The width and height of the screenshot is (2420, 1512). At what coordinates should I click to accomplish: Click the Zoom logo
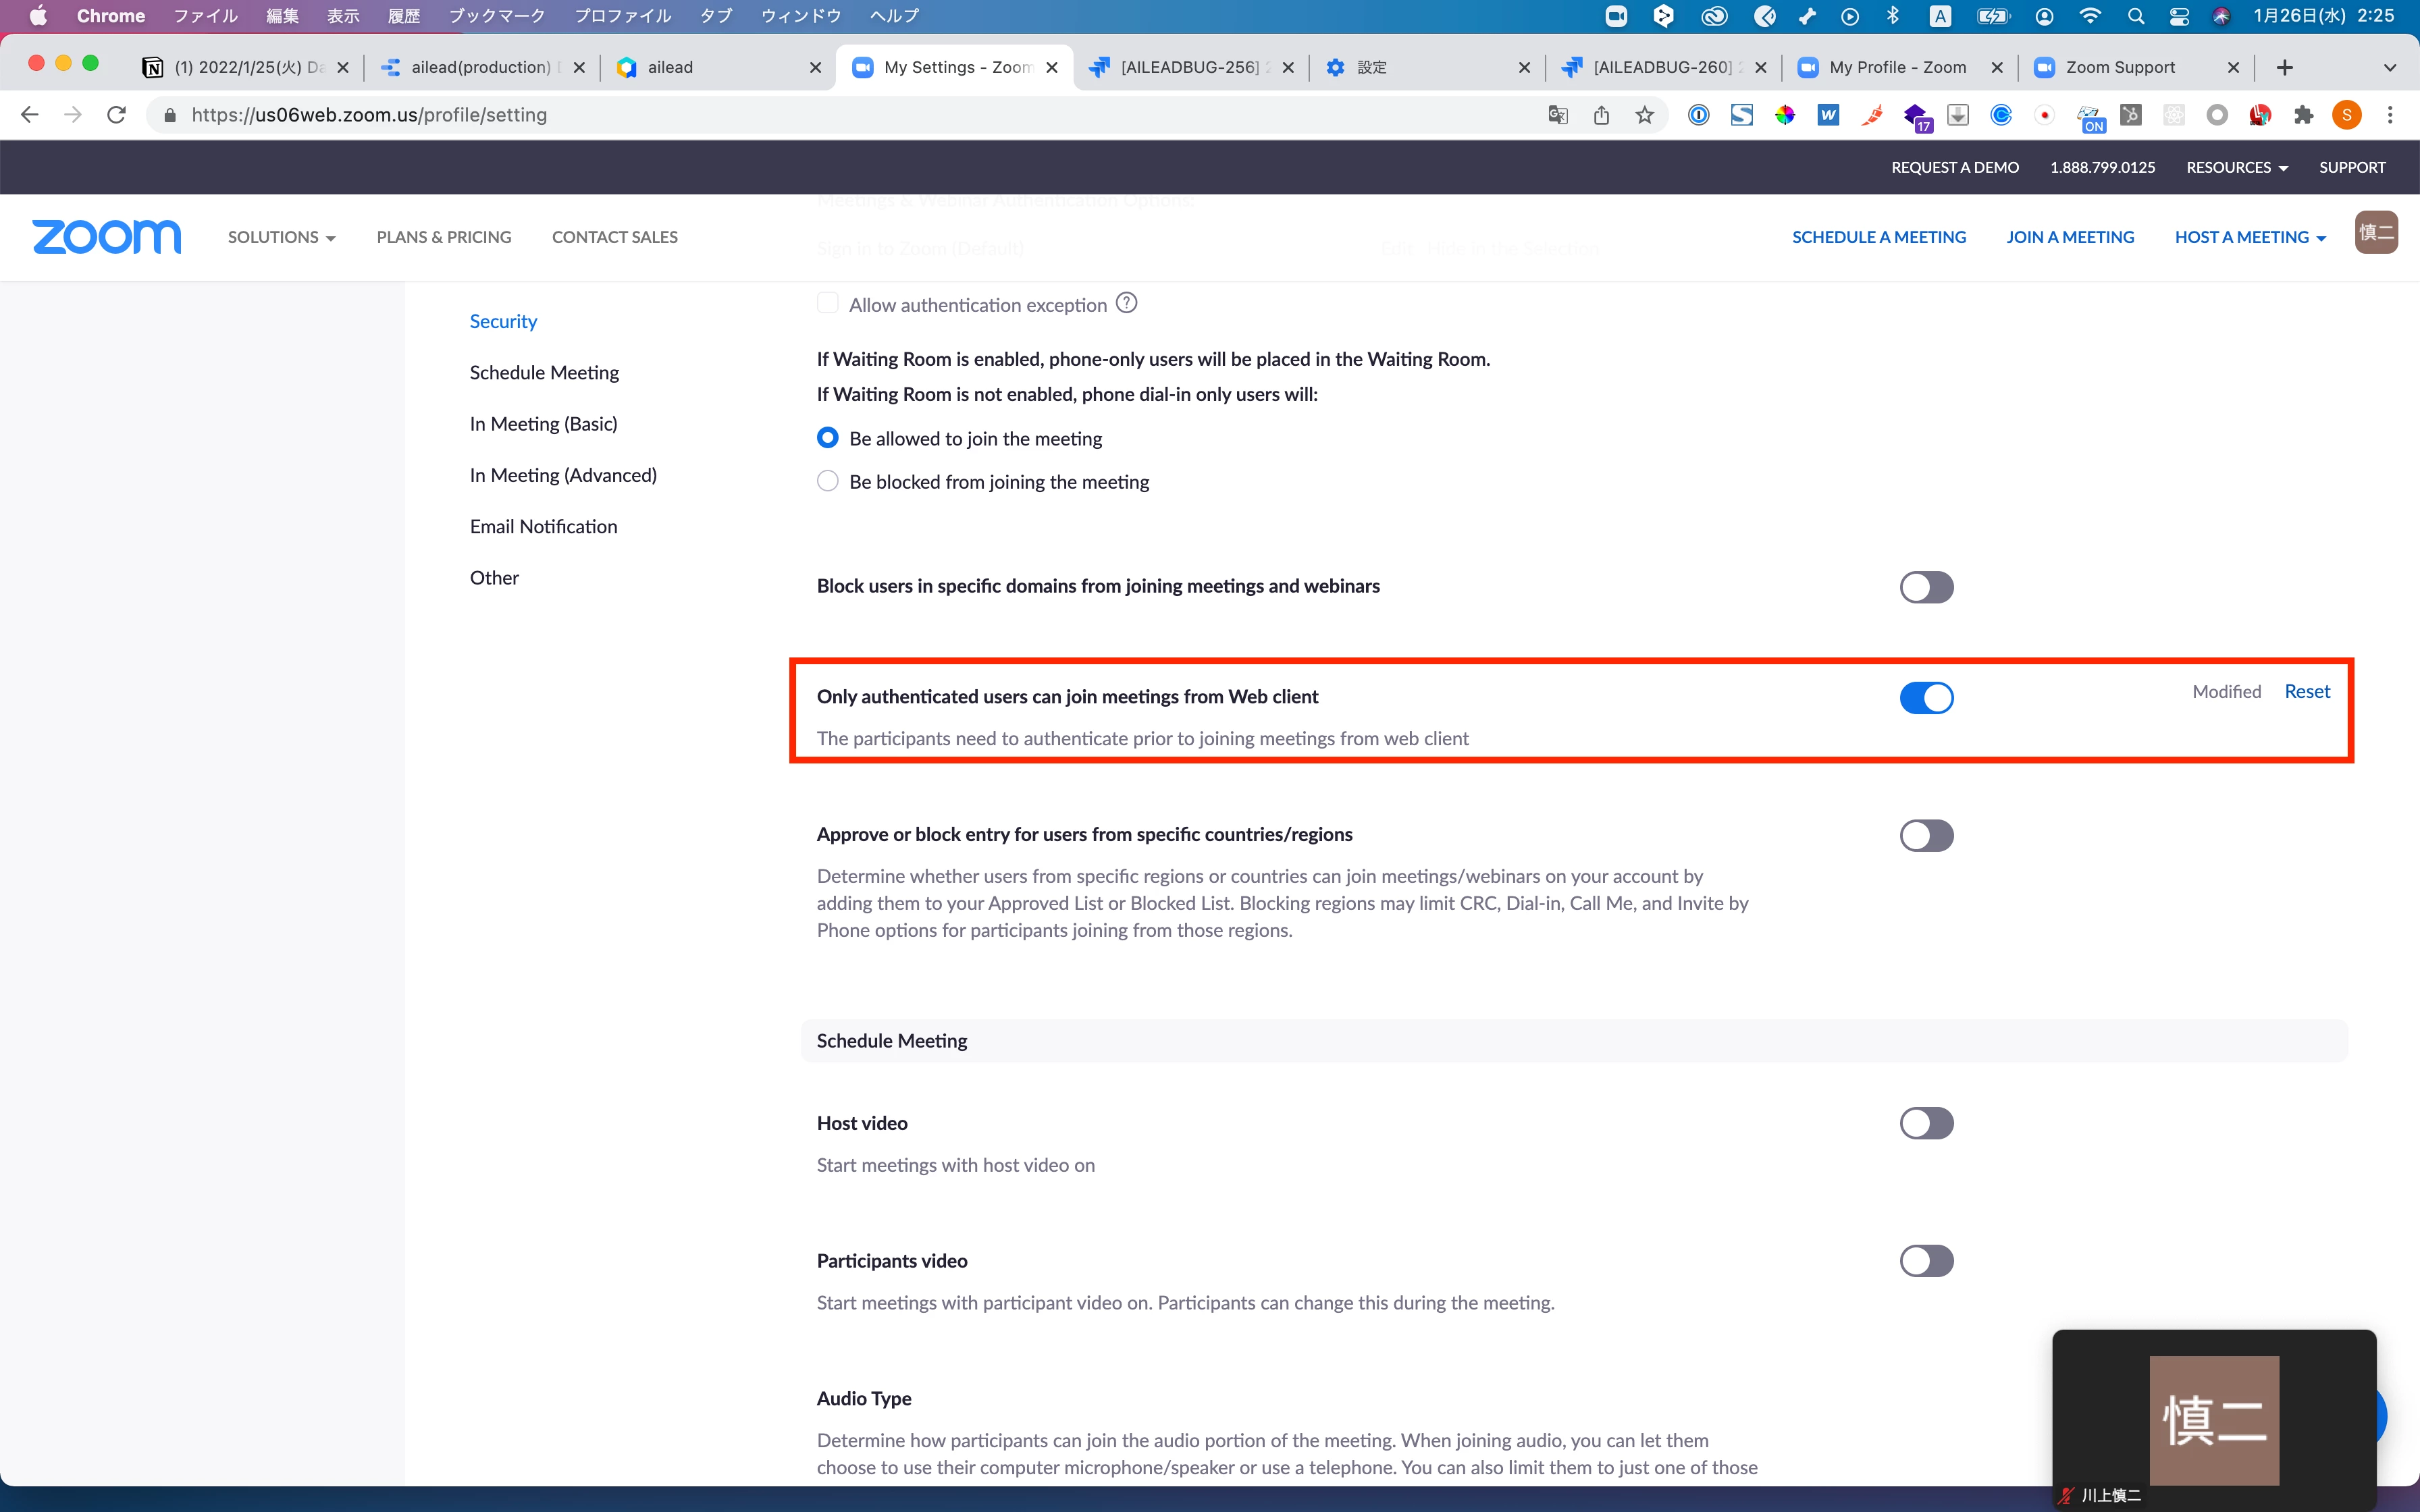107,237
